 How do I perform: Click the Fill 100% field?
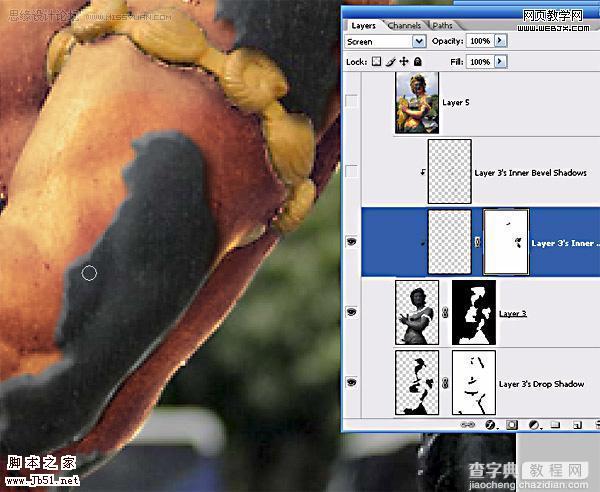click(x=480, y=62)
